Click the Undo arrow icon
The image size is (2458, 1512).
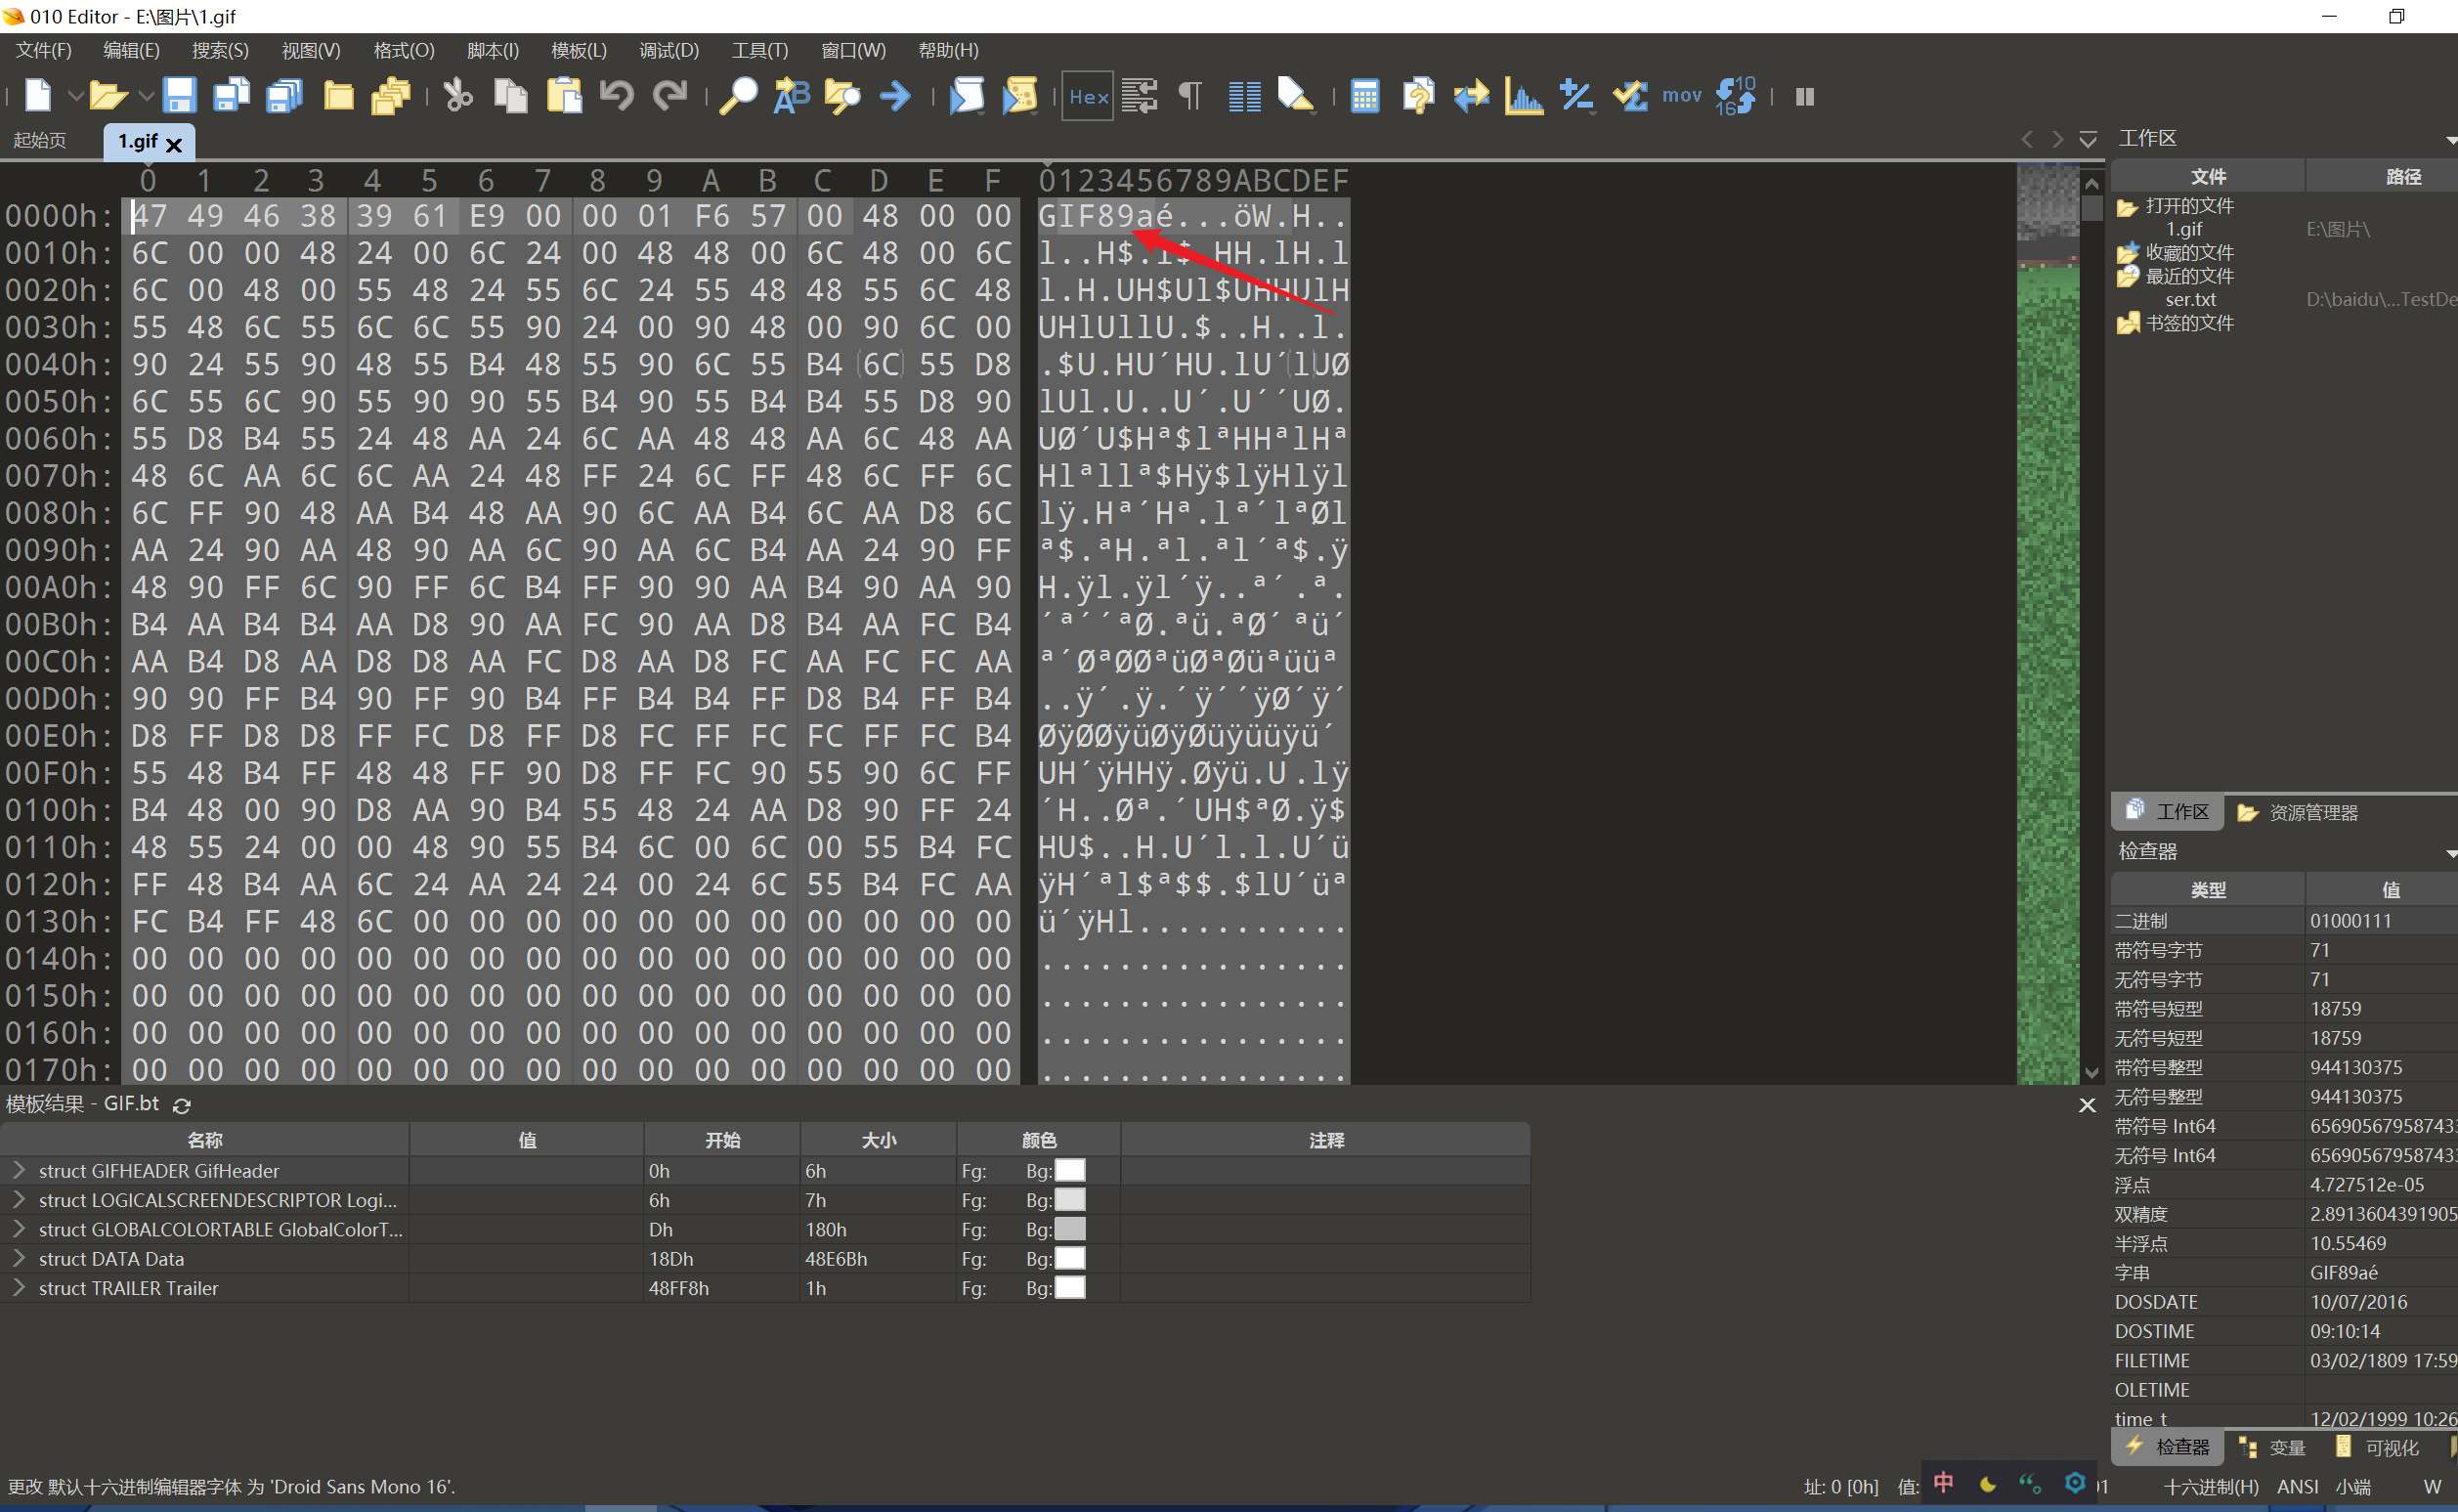(616, 96)
